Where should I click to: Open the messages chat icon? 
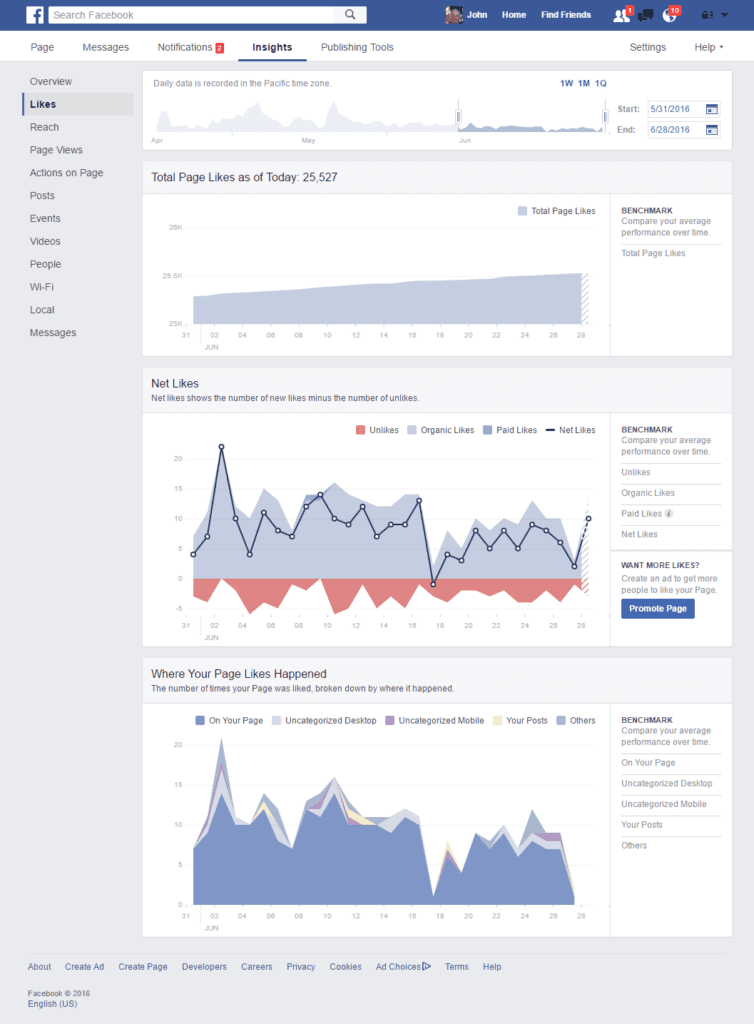point(646,15)
